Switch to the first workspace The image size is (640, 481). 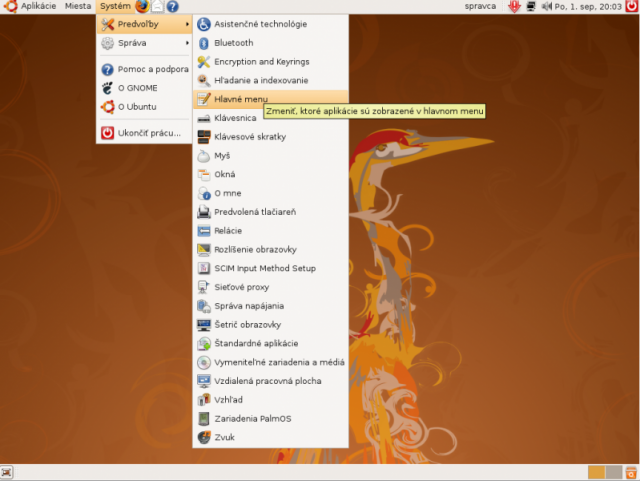596,472
